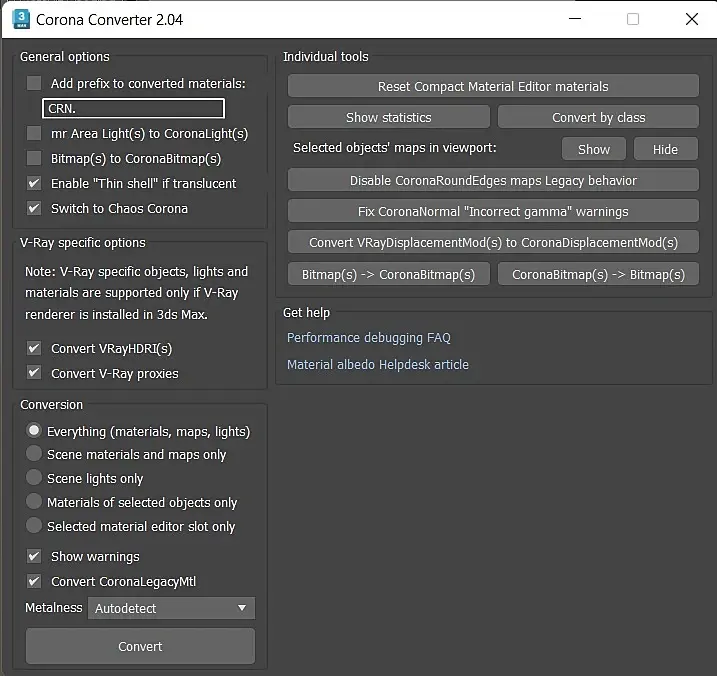Toggle 'Bitmap(s) to CoronaBitmap(s)' checkbox
This screenshot has height=676, width=717.
[x=35, y=158]
